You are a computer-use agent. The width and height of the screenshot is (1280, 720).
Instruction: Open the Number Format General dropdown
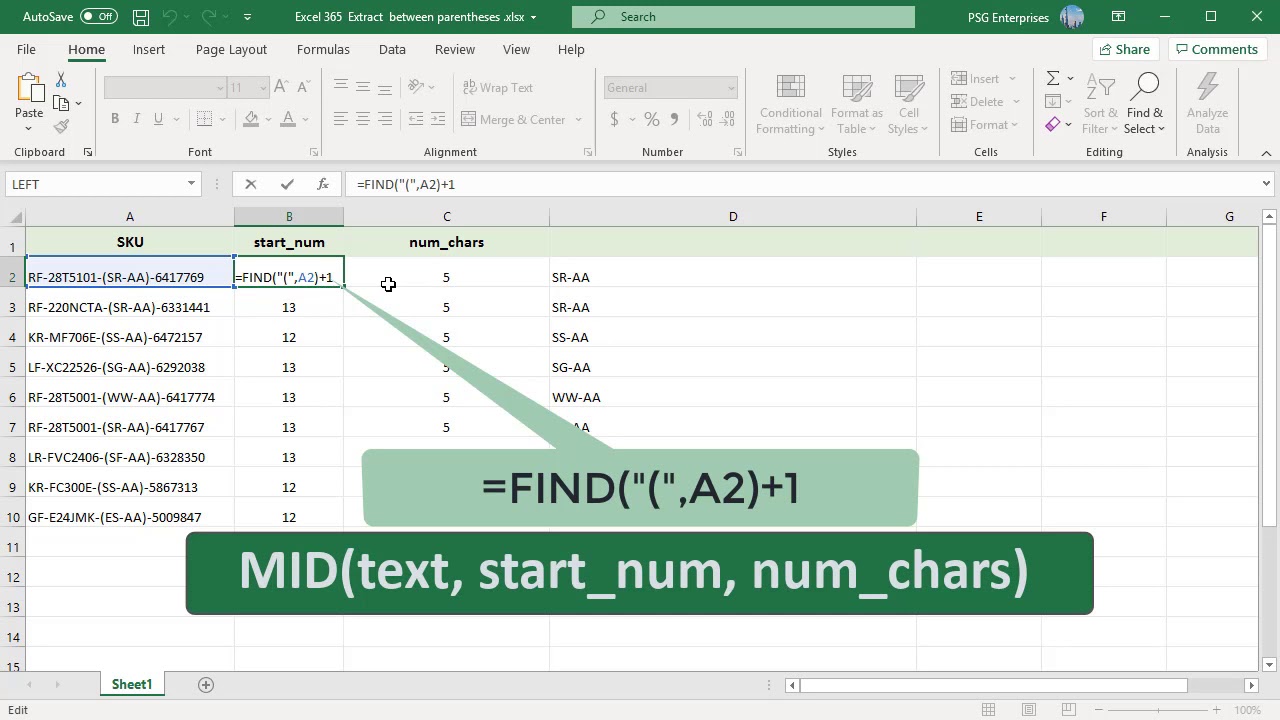pyautogui.click(x=731, y=88)
